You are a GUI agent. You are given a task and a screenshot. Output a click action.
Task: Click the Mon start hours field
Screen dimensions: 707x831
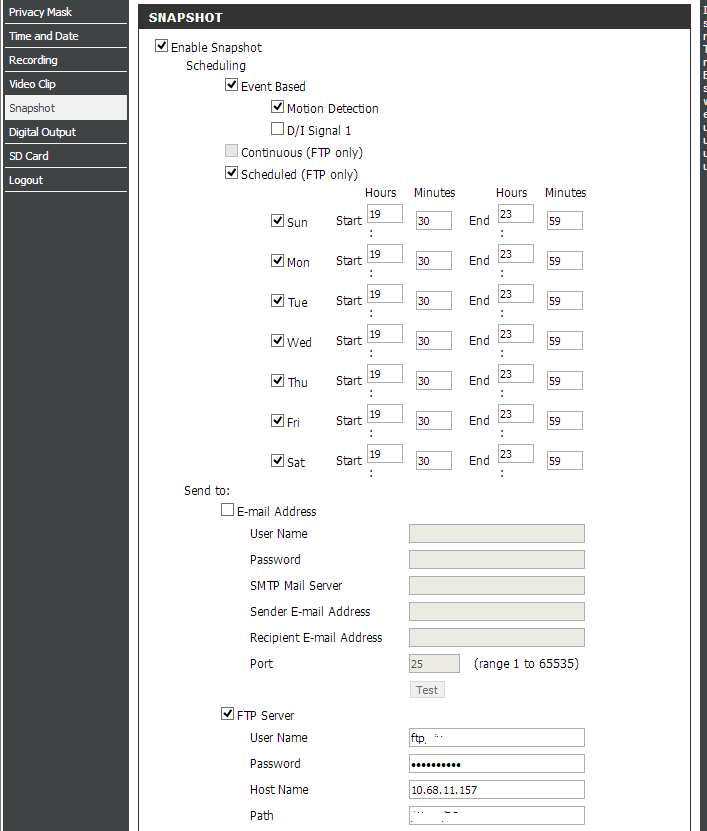coord(384,254)
